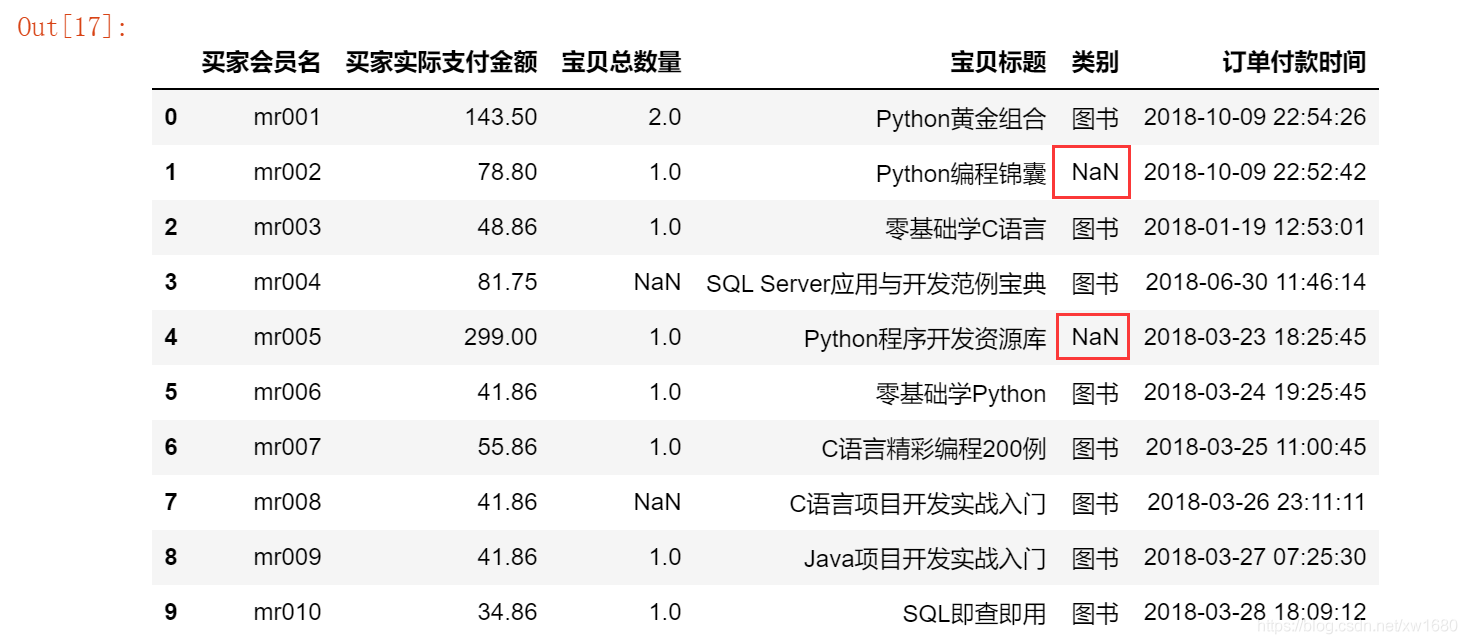Click the mr003 buyer cell
The height and width of the screenshot is (644, 1467).
(x=287, y=227)
